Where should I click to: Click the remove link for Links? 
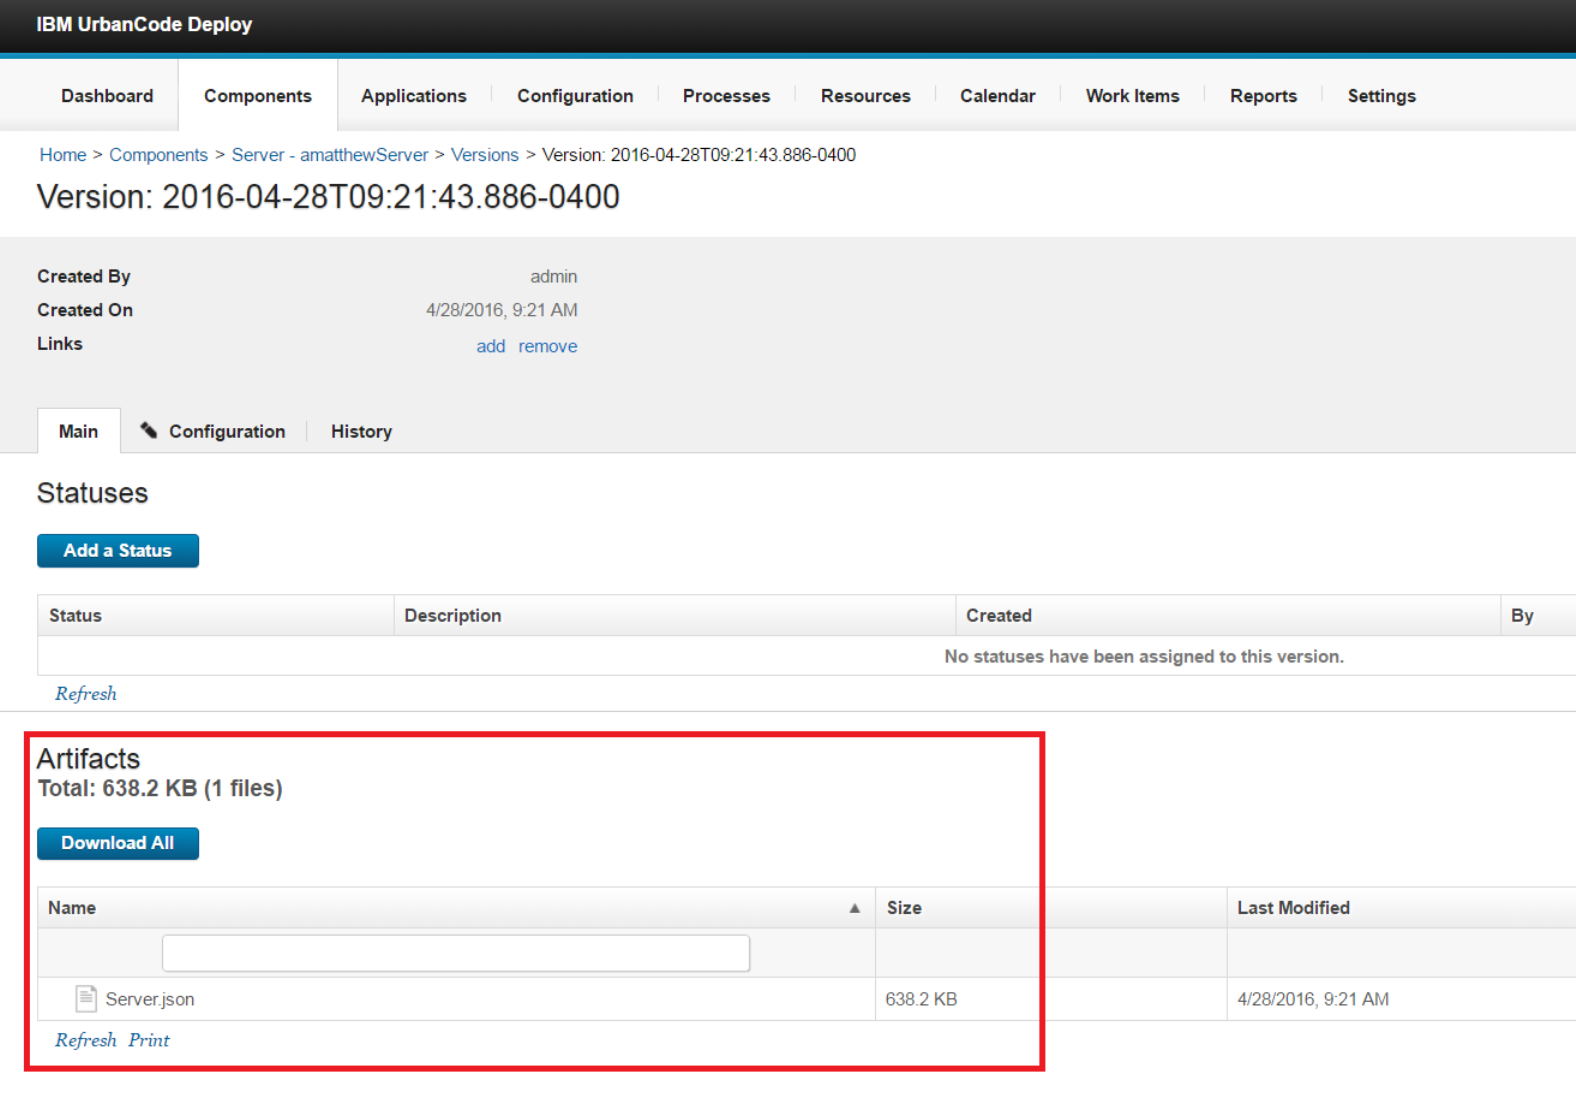(x=547, y=346)
